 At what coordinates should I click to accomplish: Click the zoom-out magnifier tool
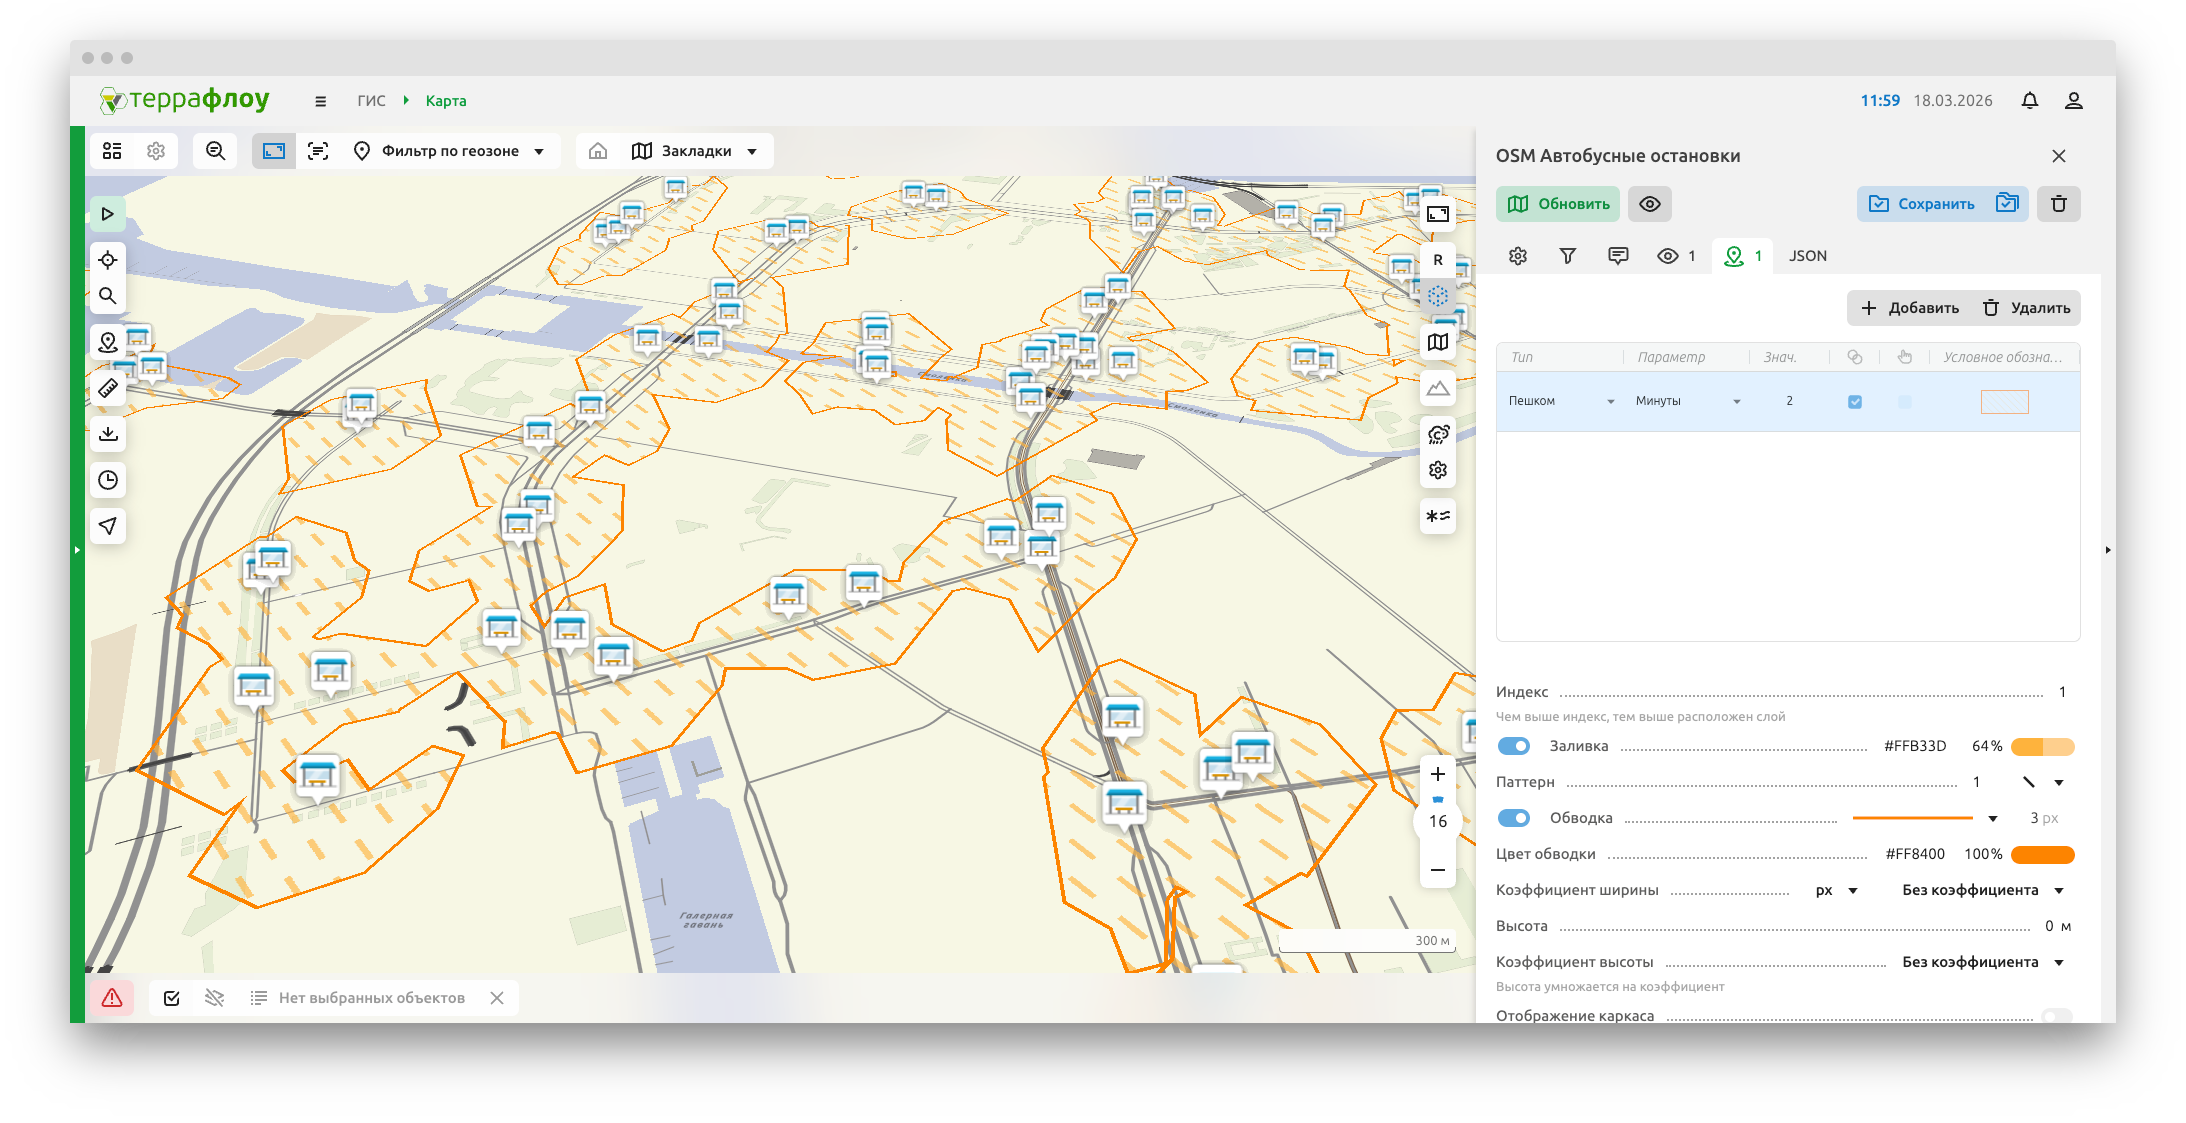pyautogui.click(x=215, y=151)
